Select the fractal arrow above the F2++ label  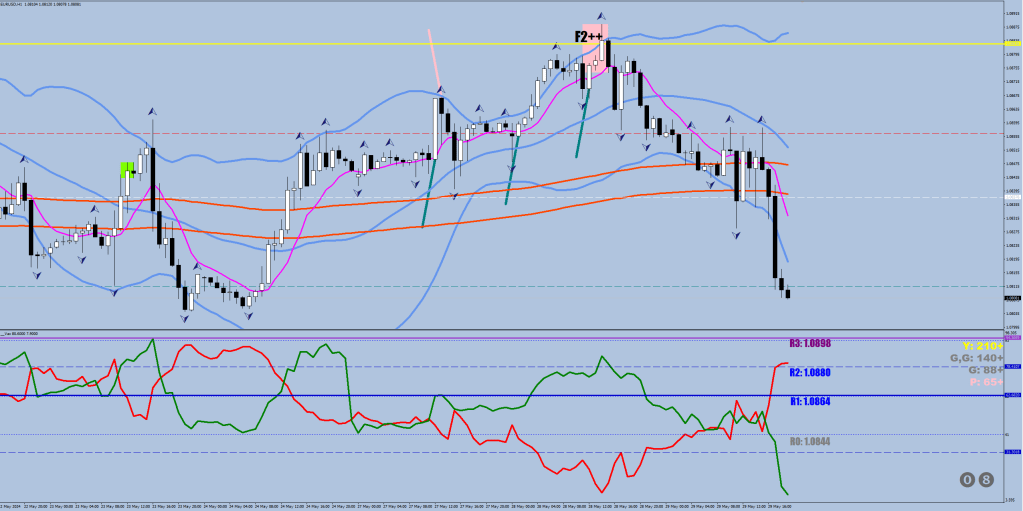601,15
